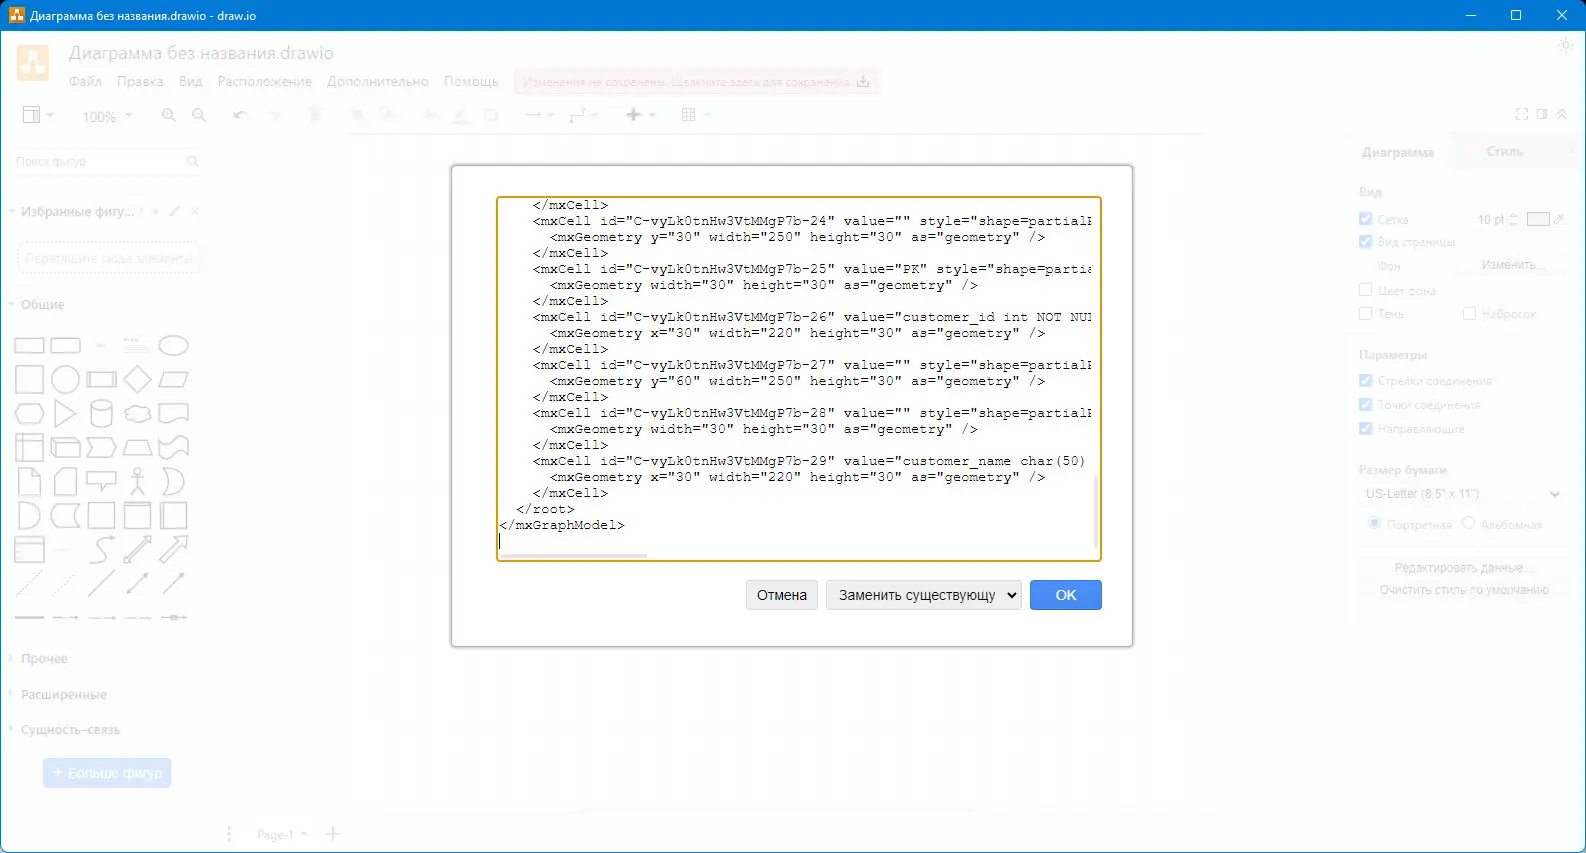Screen dimensions: 1586x853
Task: Select the bidirectional block arrow shape
Action: (137, 550)
